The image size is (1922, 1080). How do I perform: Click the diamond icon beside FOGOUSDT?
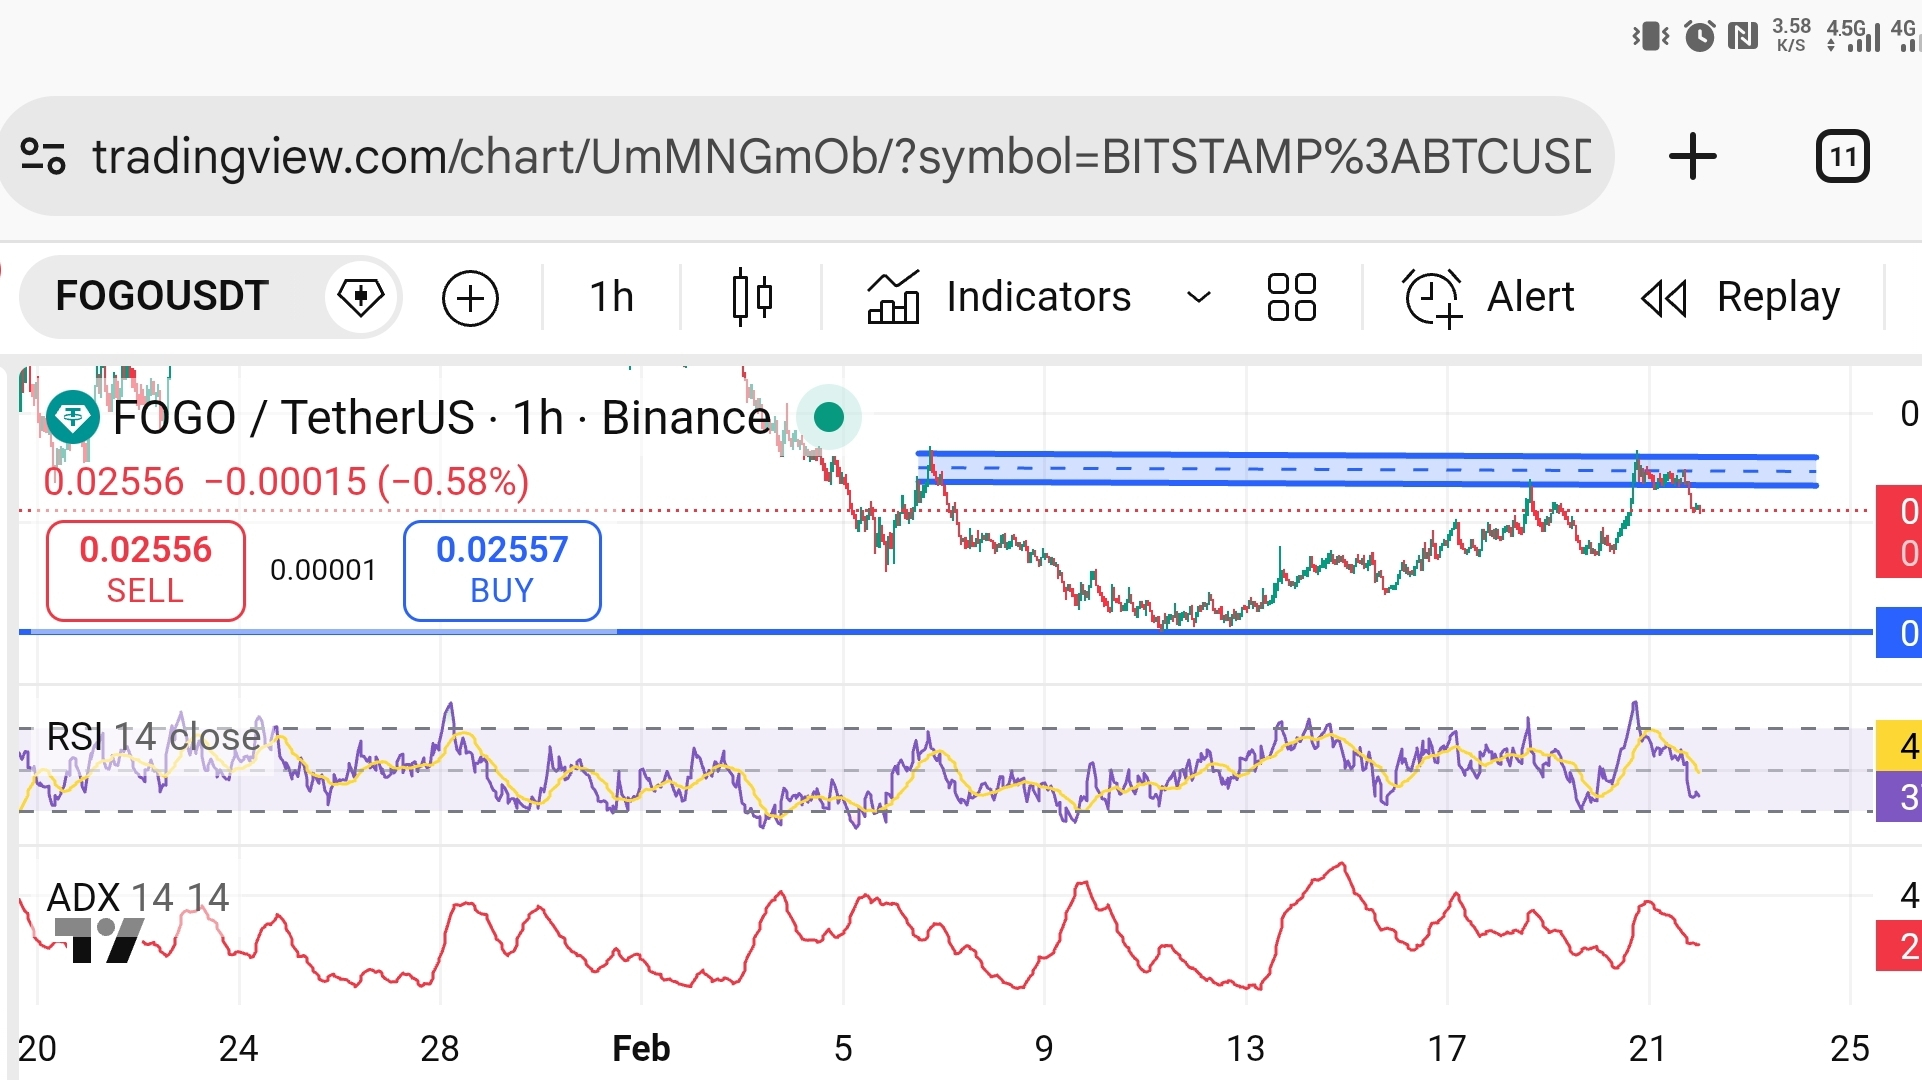[x=360, y=297]
